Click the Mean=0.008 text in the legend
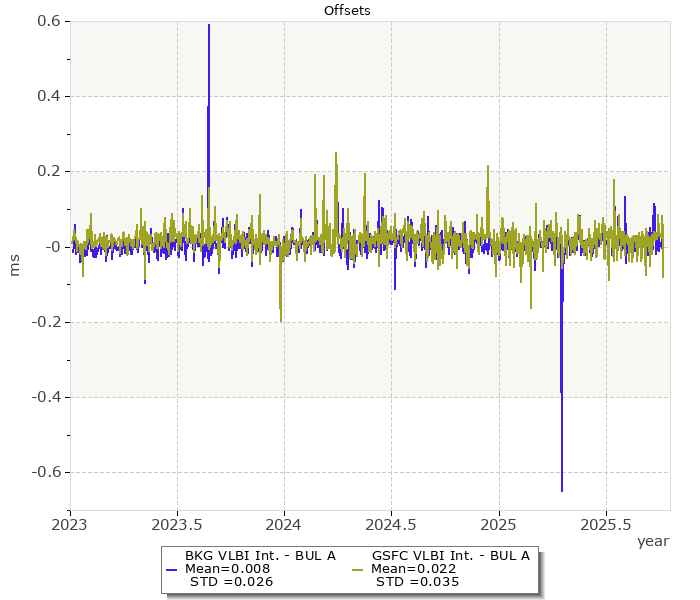This screenshot has height=600, width=700. pyautogui.click(x=228, y=569)
